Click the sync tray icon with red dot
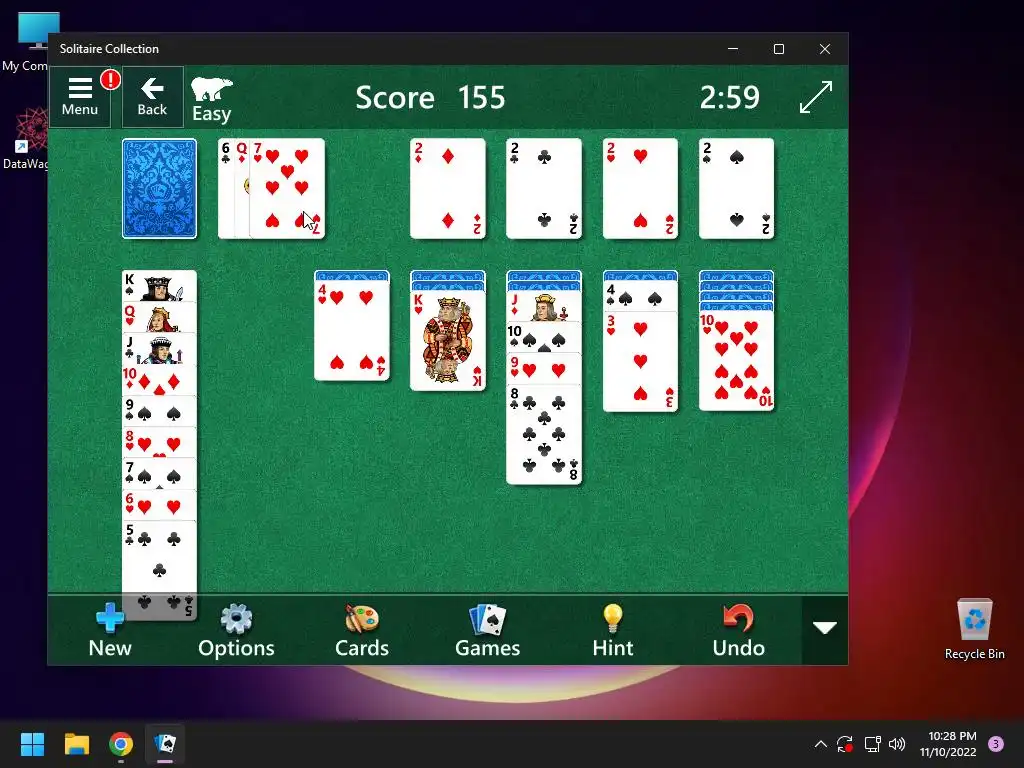1024x768 pixels. coord(845,744)
